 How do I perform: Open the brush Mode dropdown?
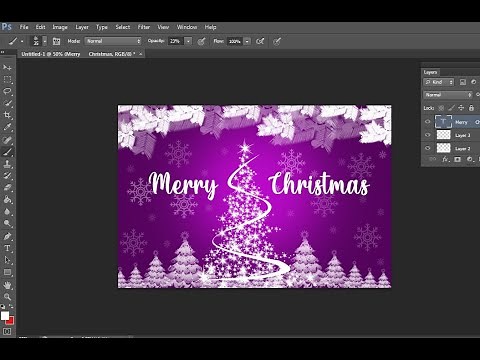(113, 41)
